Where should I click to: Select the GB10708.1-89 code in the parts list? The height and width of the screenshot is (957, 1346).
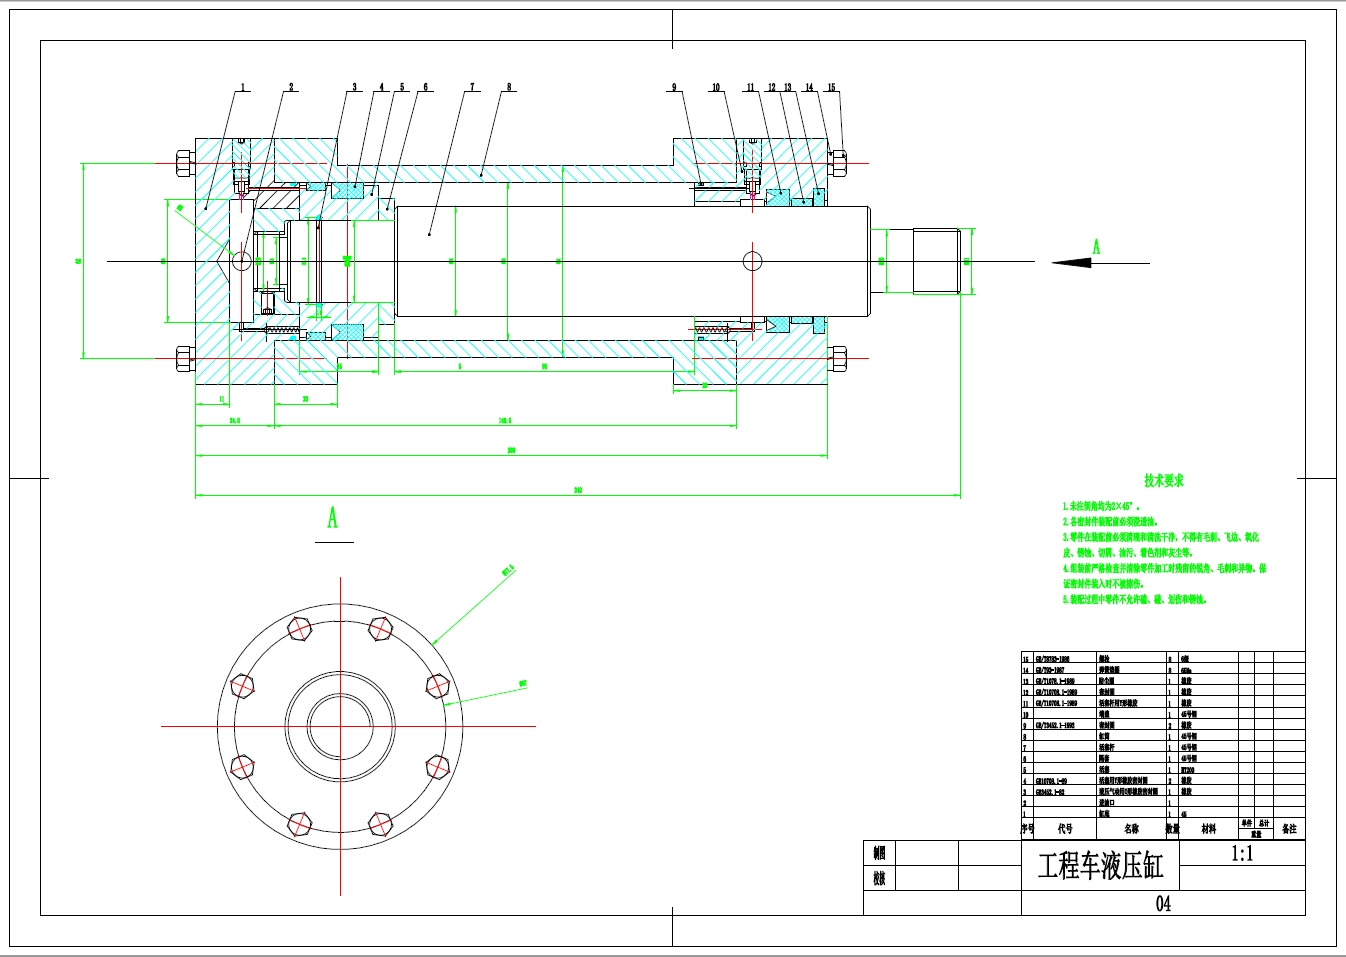click(x=1051, y=781)
